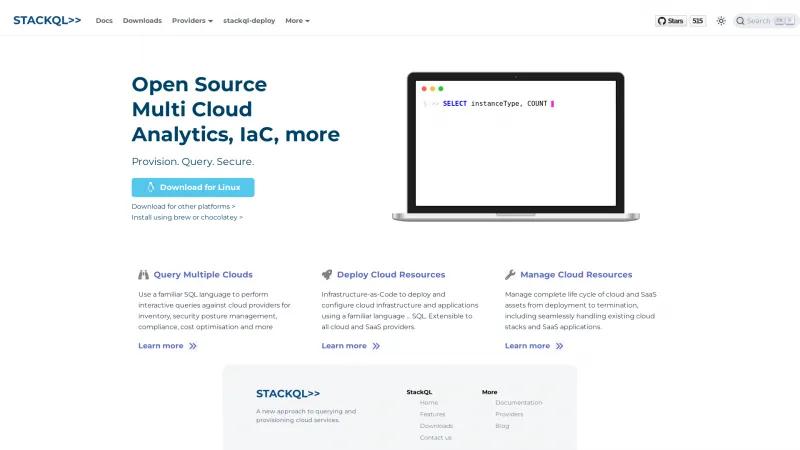
Task: Open Learn more under Manage Cloud Resources
Action: tap(534, 346)
